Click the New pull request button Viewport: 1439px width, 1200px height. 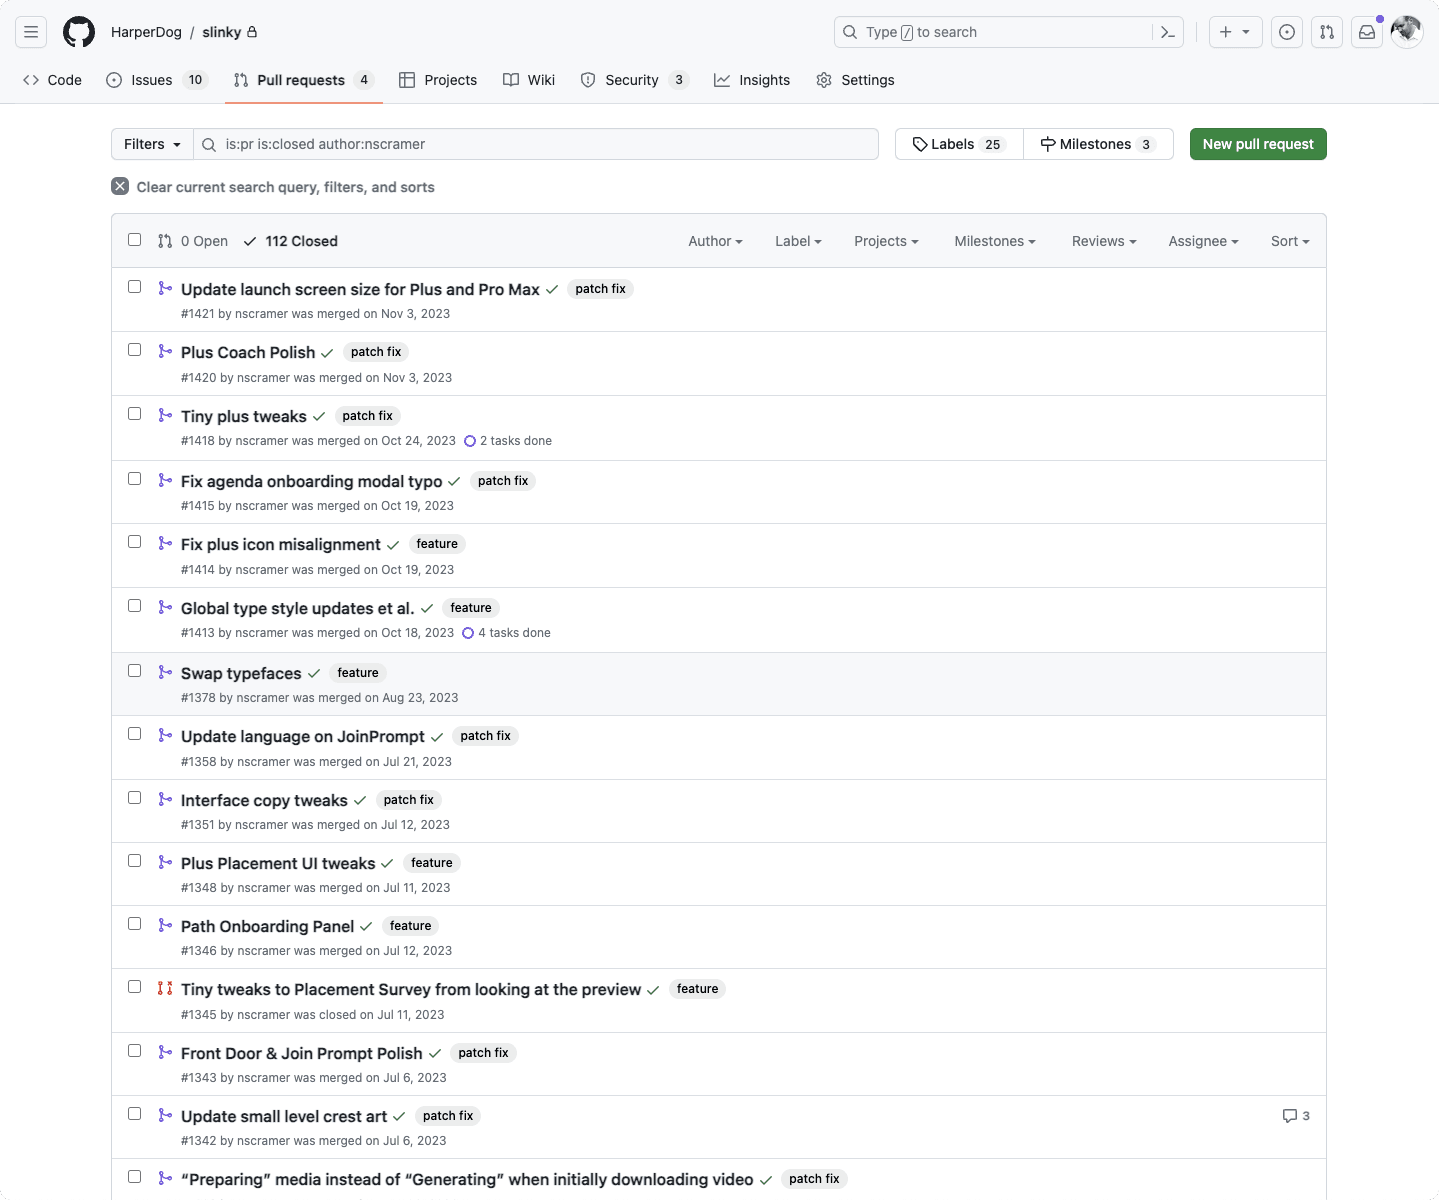click(x=1257, y=144)
